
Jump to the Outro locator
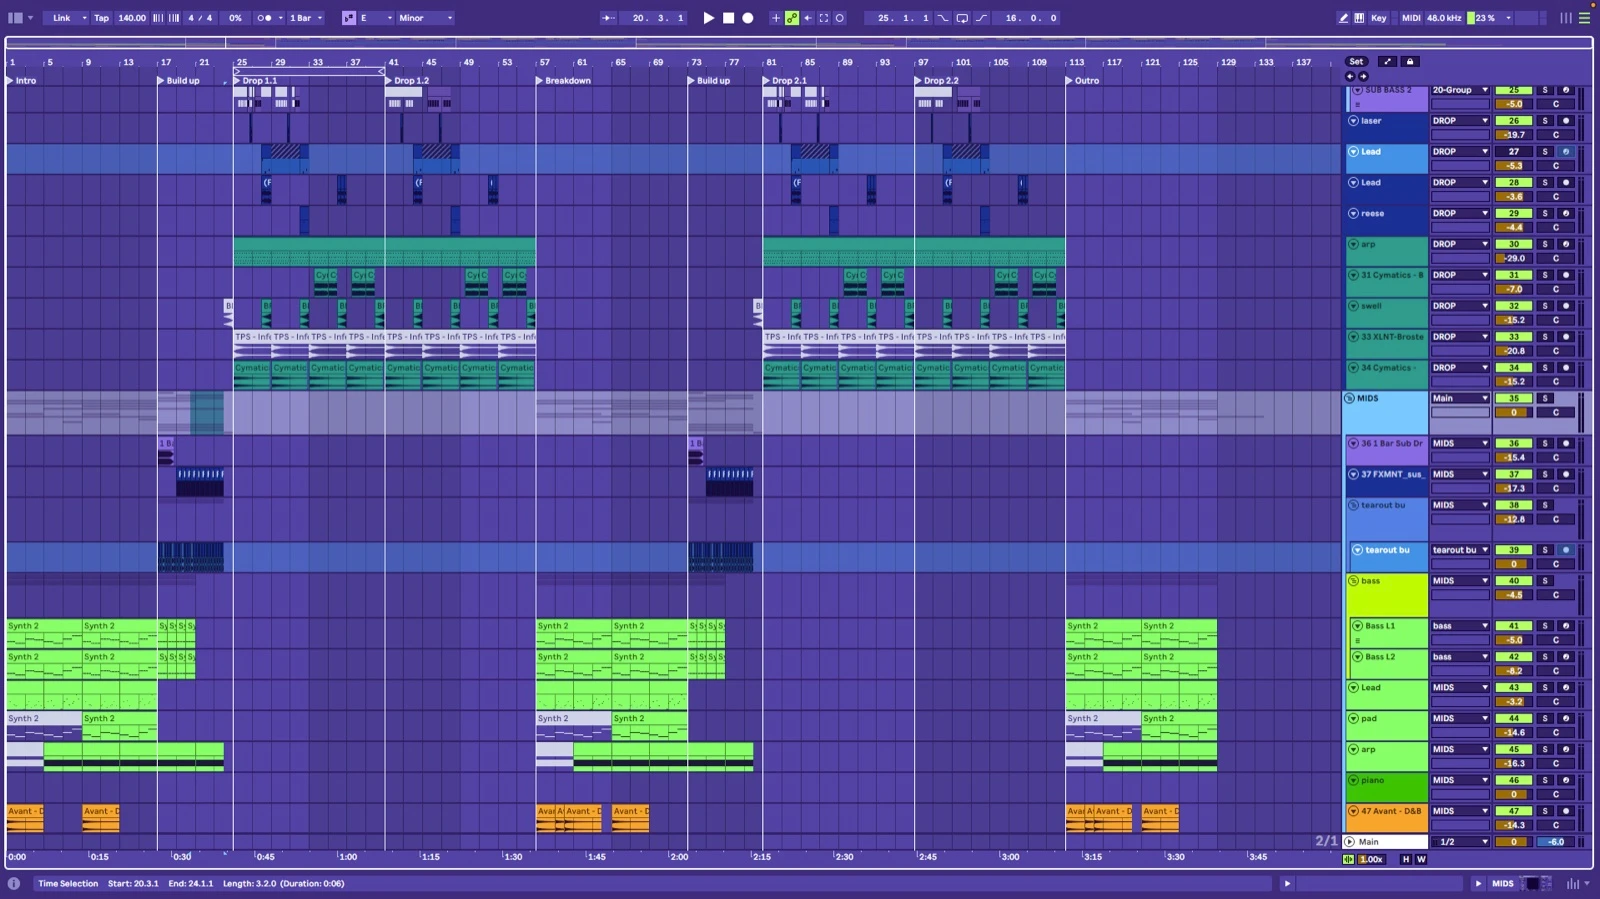tap(1082, 81)
